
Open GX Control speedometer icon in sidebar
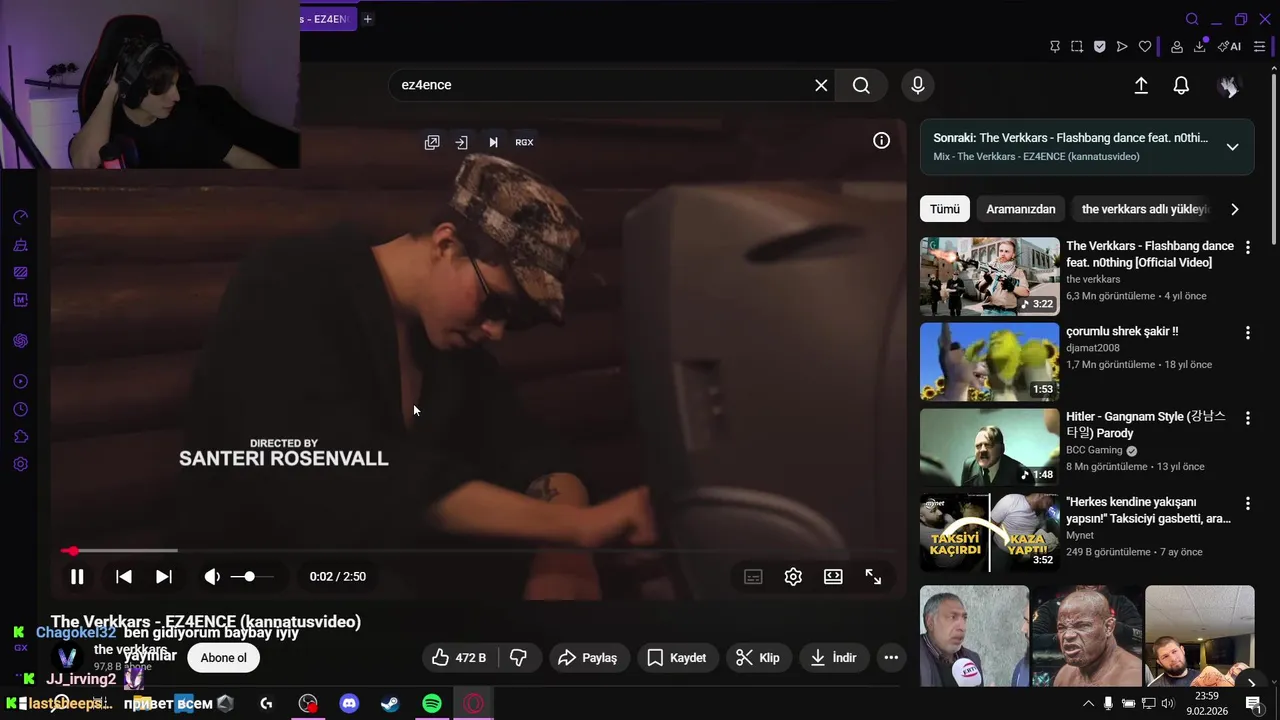point(20,218)
